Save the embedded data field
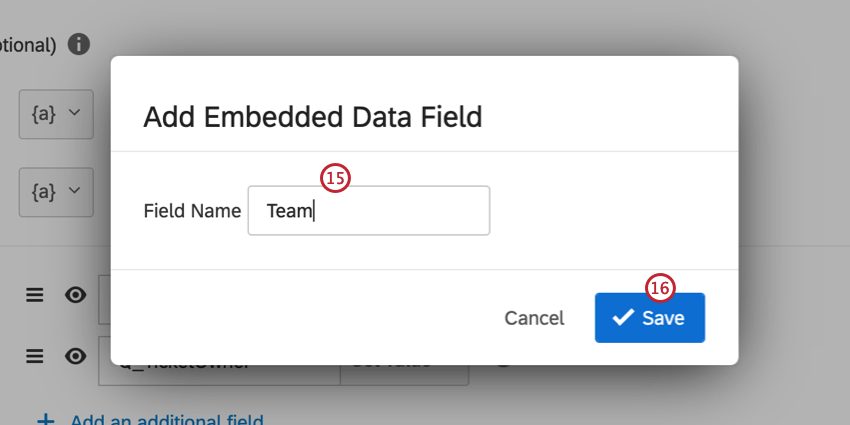 (x=650, y=318)
